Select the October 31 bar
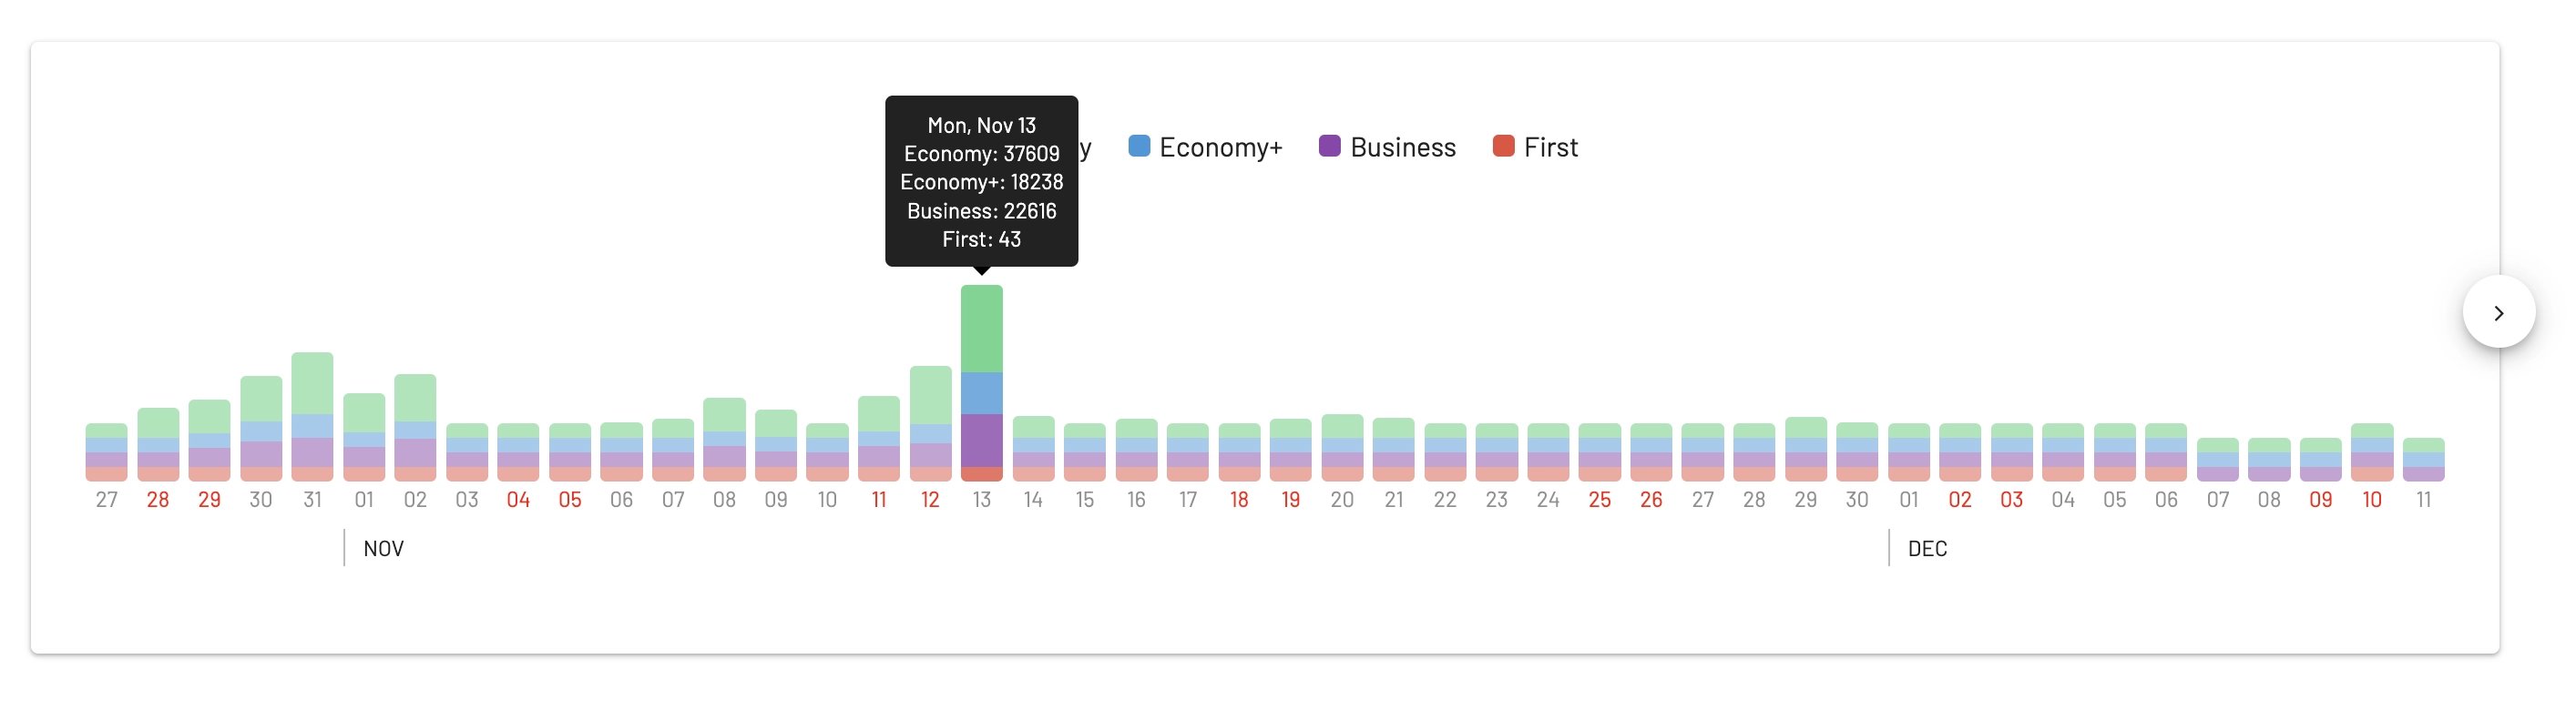2576x710 pixels. click(x=312, y=416)
